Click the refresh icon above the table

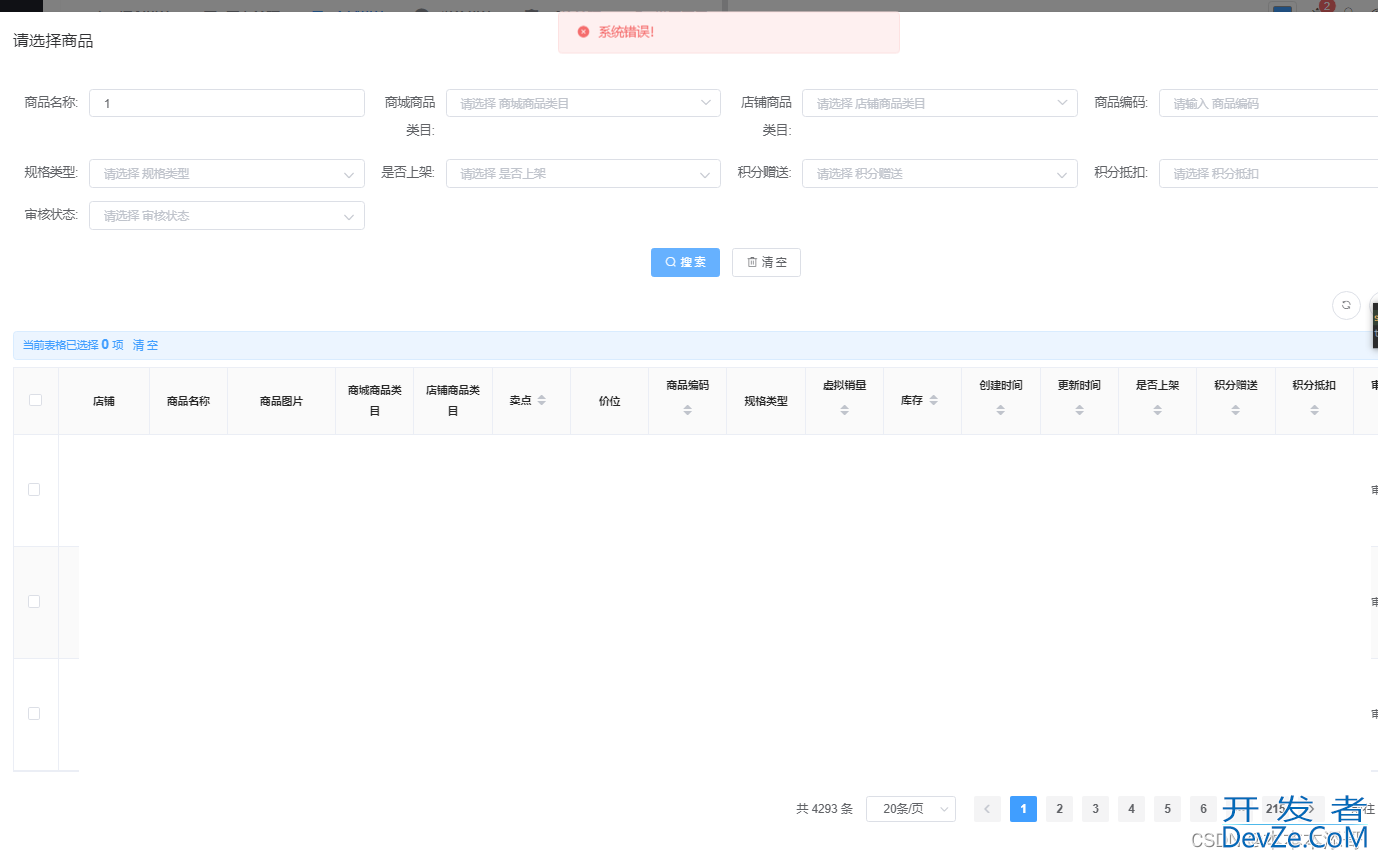tap(1346, 305)
